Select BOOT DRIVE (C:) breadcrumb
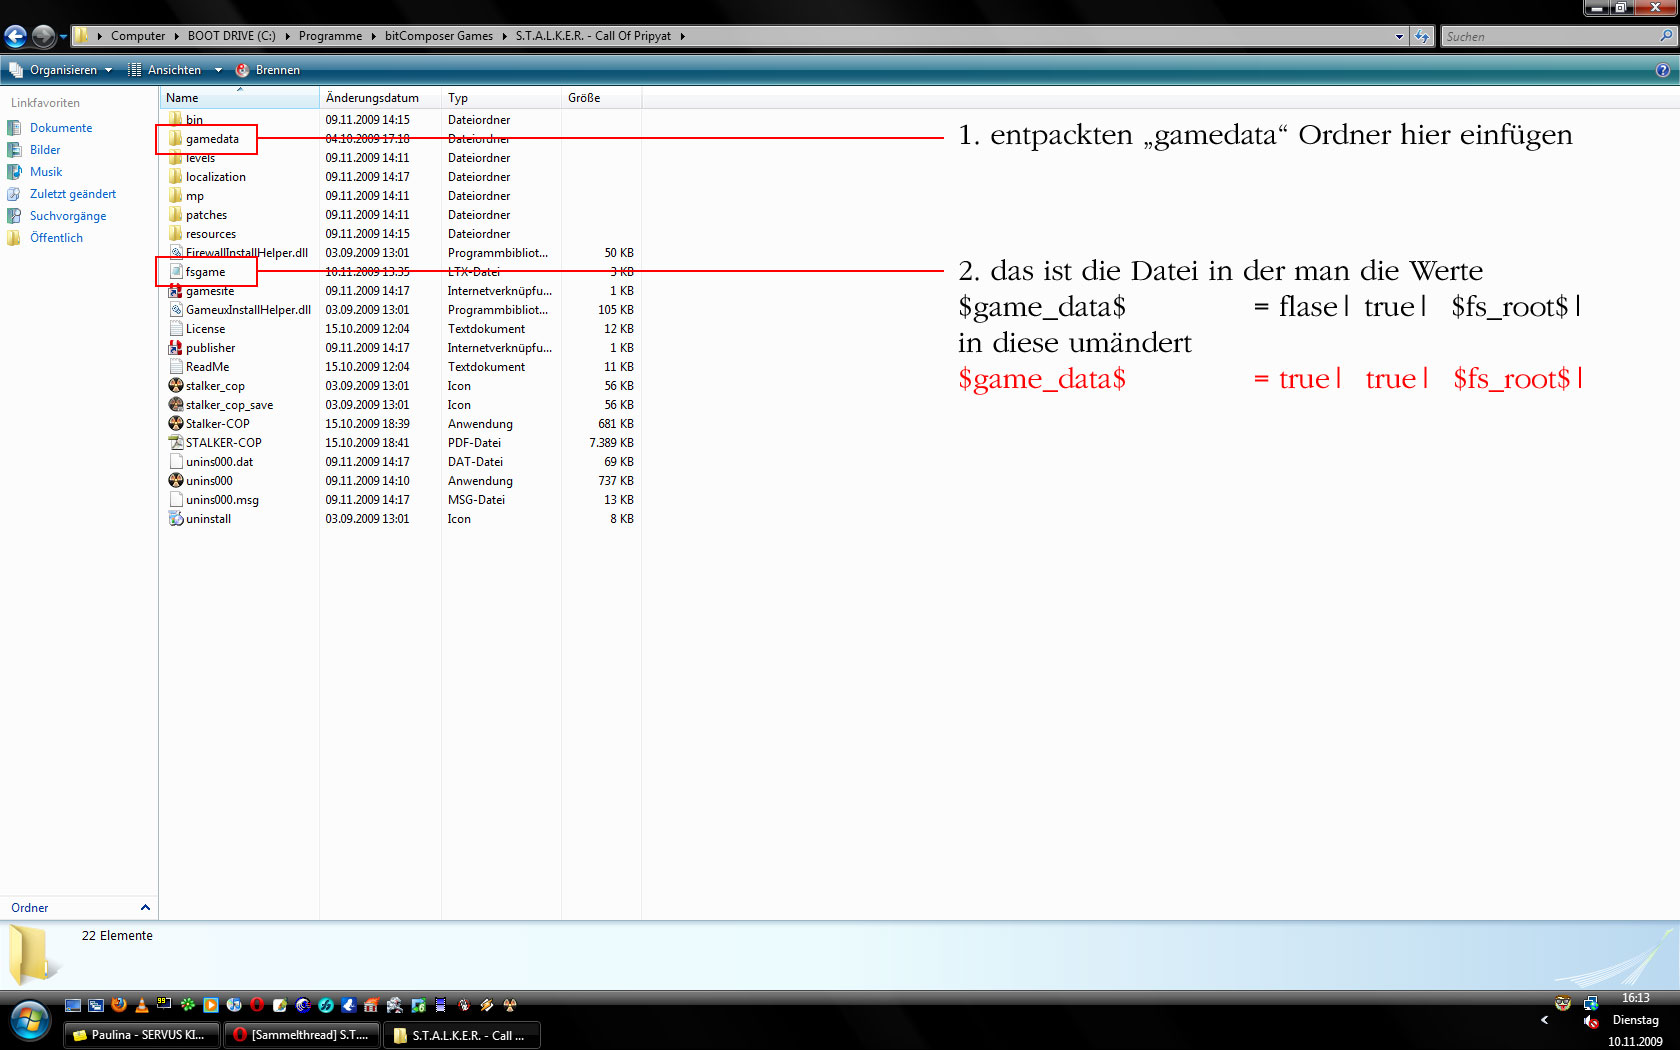 (x=231, y=36)
